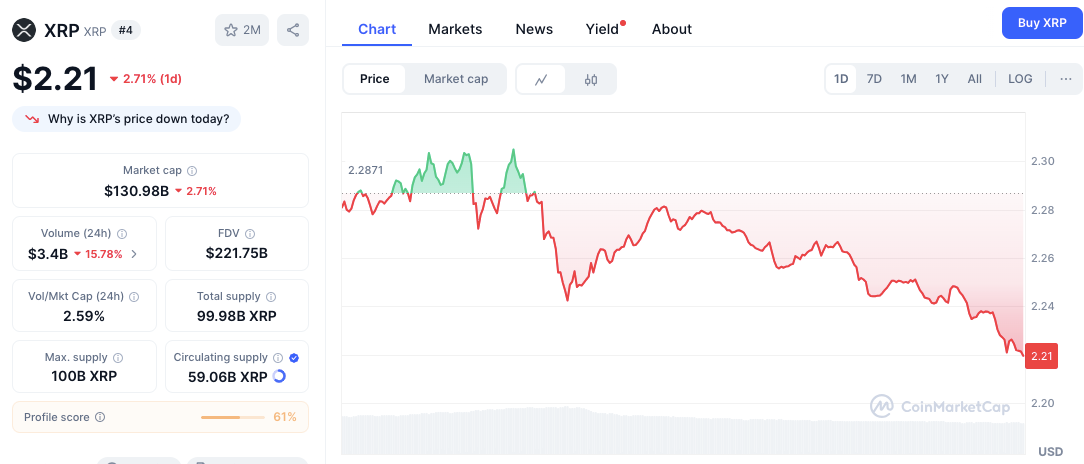Open the Max. supply info icon
This screenshot has height=464, width=1084.
pos(118,358)
